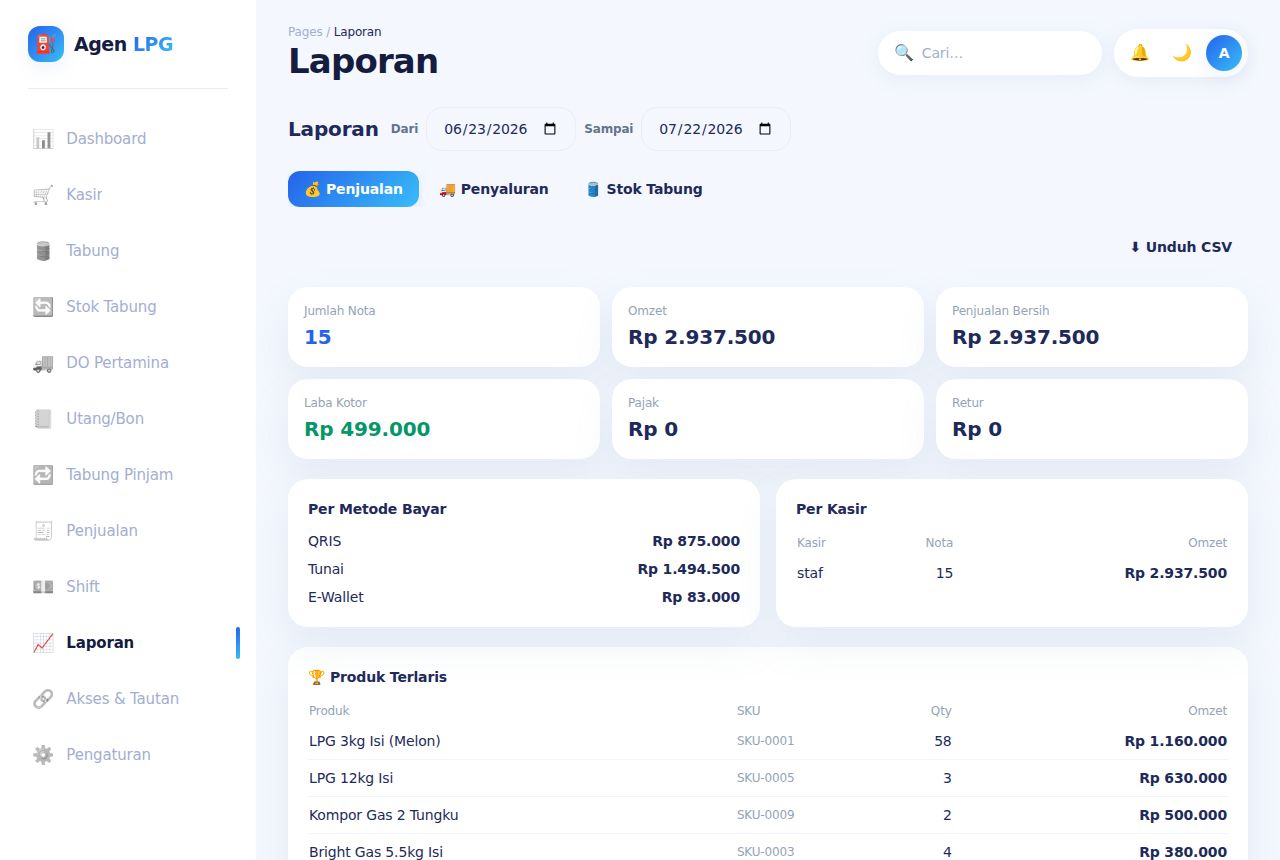The height and width of the screenshot is (860, 1280).
Task: Click the Omzet card Rp 2.937.500
Action: click(x=768, y=327)
